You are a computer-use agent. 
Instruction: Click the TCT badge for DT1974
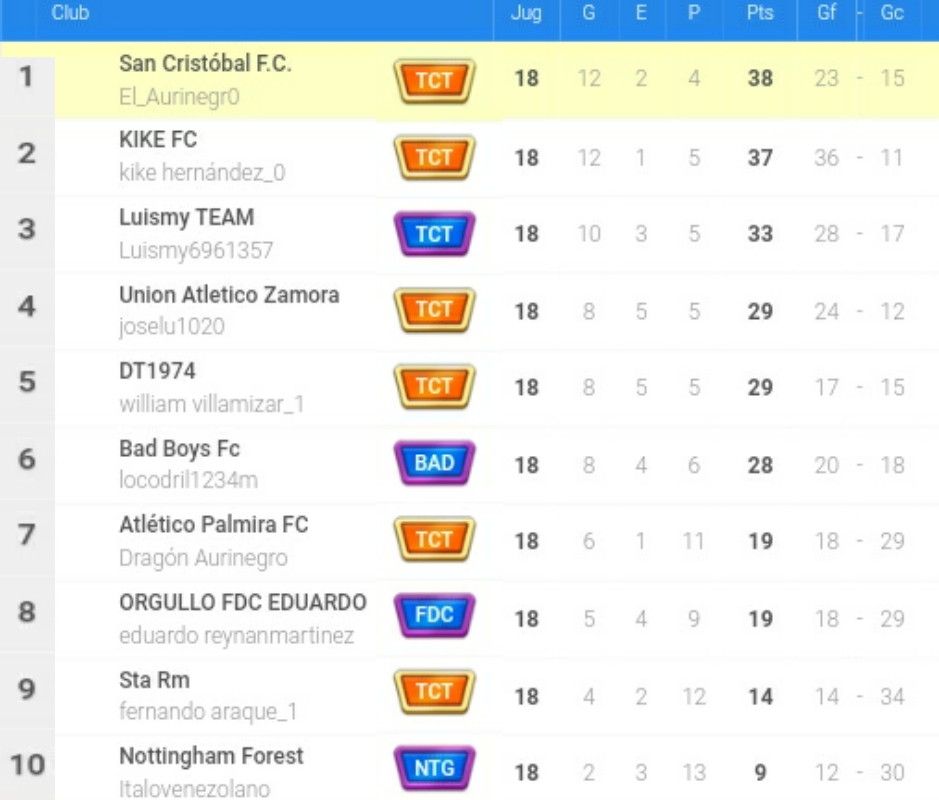point(434,386)
